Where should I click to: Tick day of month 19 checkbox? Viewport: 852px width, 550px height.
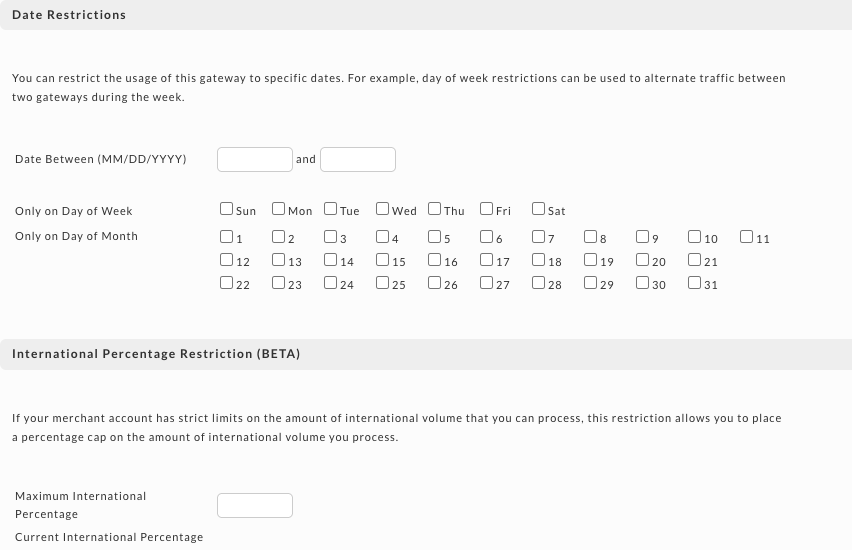(x=591, y=260)
